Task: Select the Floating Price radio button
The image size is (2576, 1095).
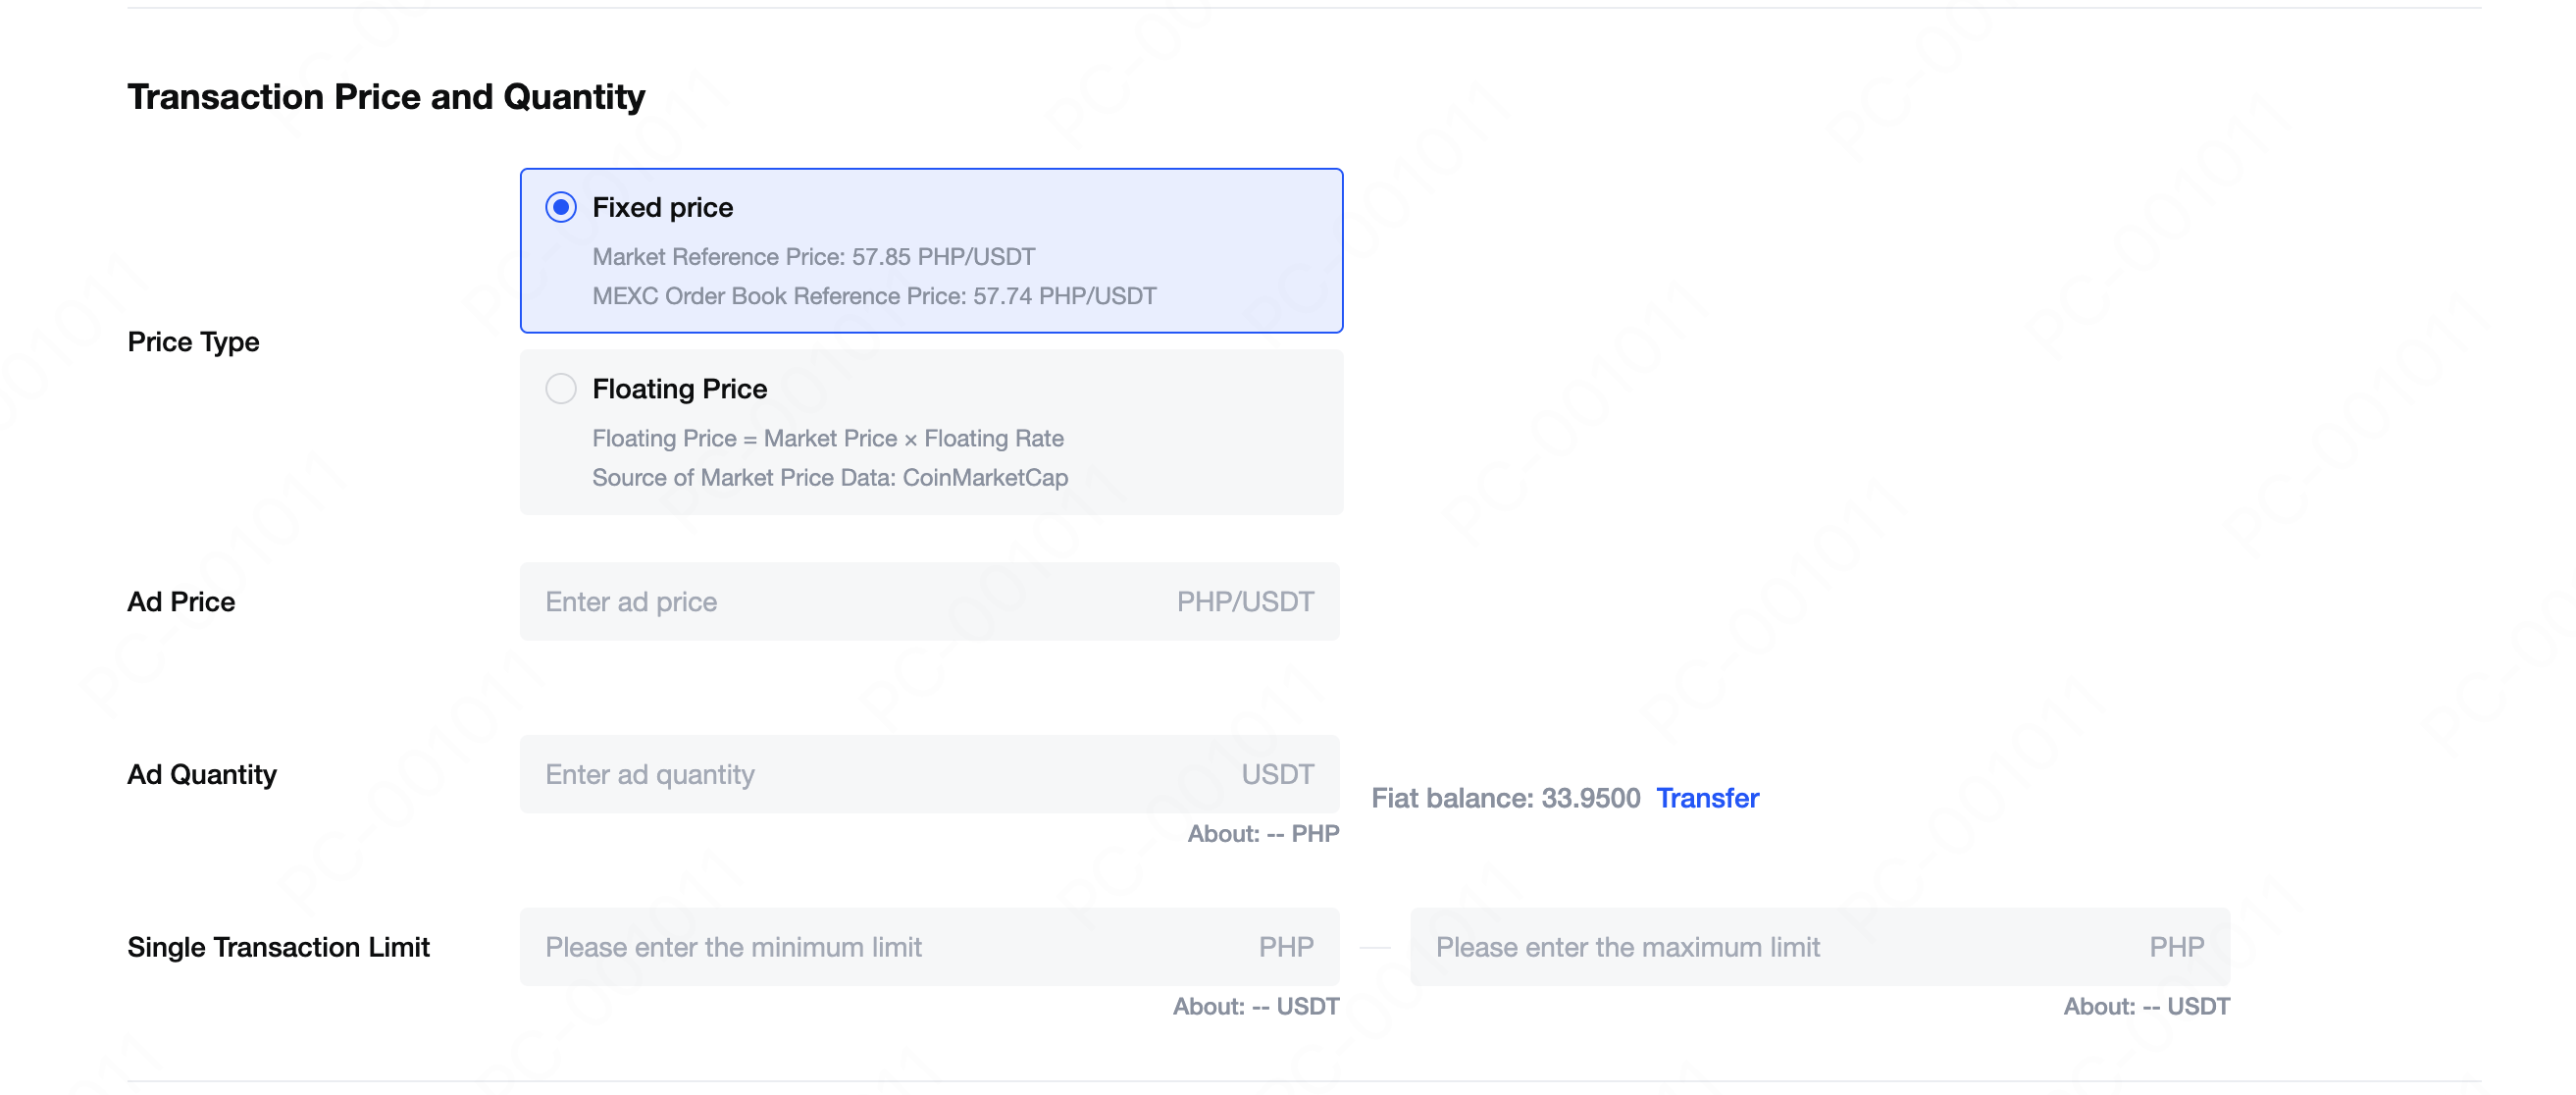Action: (561, 388)
